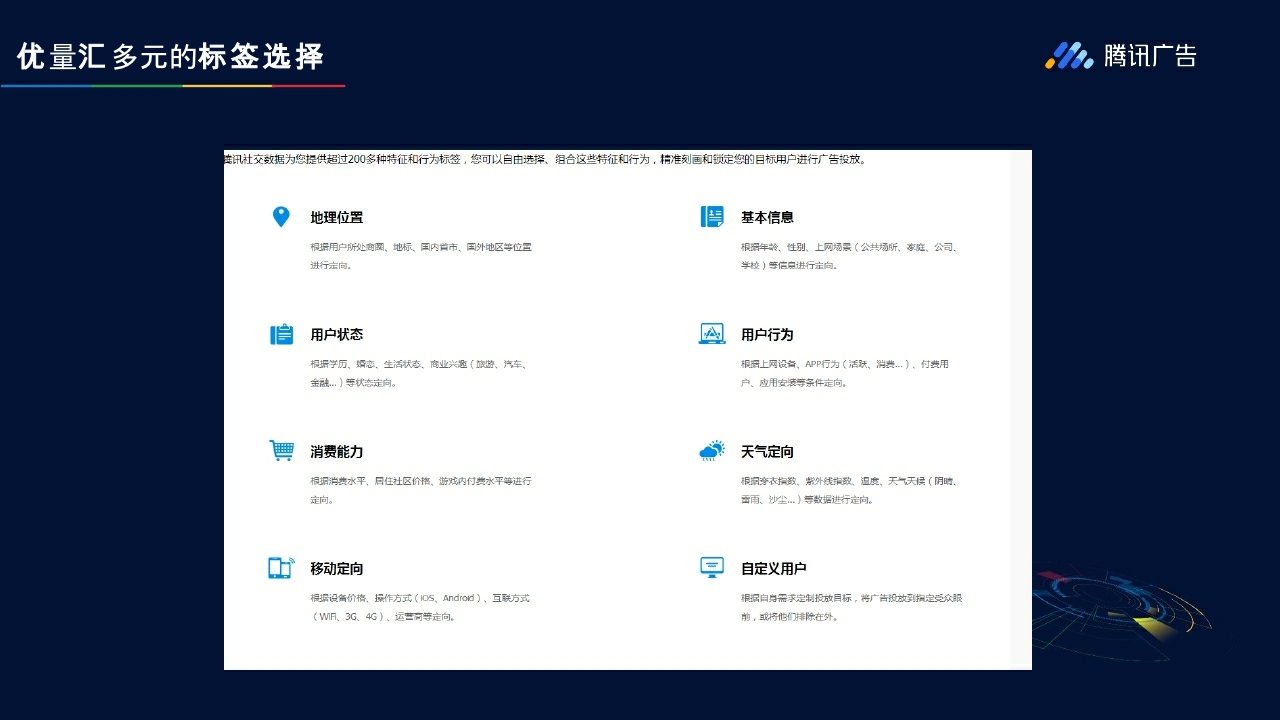Open the 地理位置 targeting category

pyautogui.click(x=337, y=217)
